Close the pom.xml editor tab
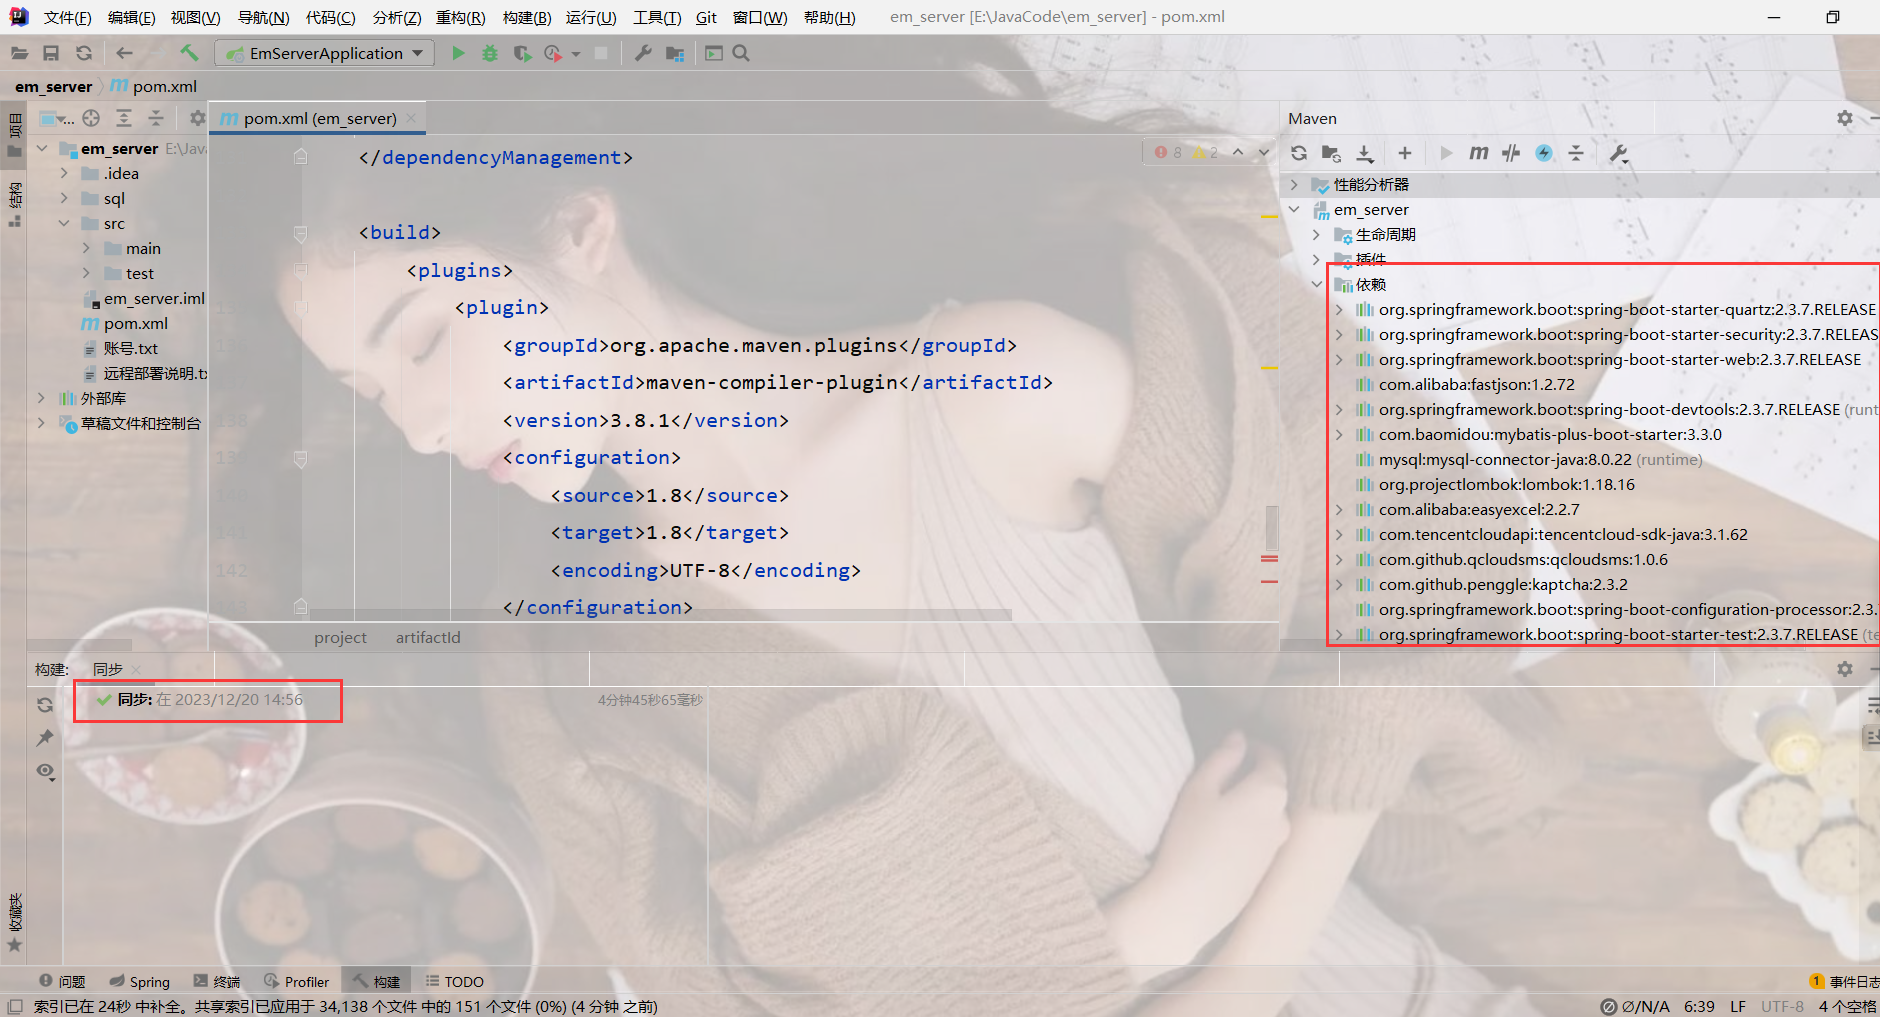The width and height of the screenshot is (1880, 1017). pos(411,118)
